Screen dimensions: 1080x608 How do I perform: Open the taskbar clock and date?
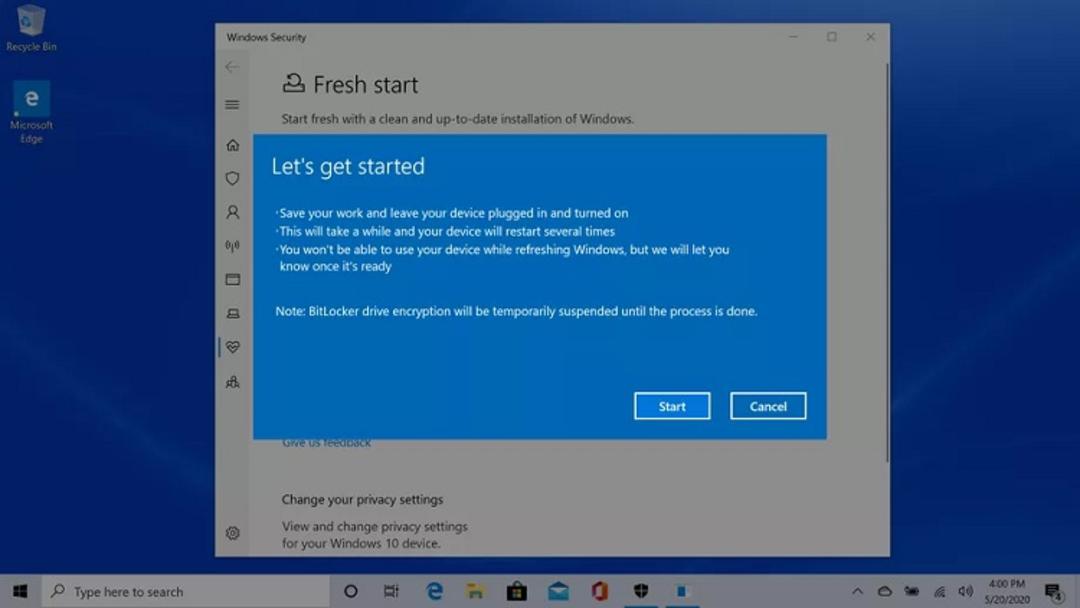(1007, 591)
